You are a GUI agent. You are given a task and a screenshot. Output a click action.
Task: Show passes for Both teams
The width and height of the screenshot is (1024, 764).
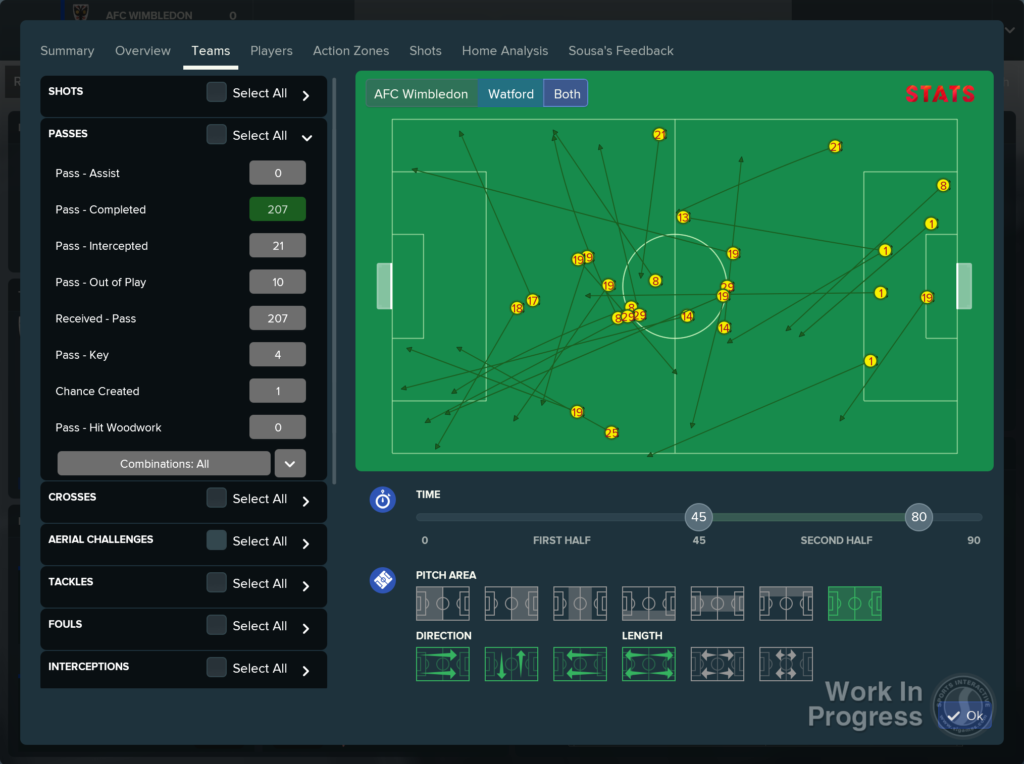(567, 93)
